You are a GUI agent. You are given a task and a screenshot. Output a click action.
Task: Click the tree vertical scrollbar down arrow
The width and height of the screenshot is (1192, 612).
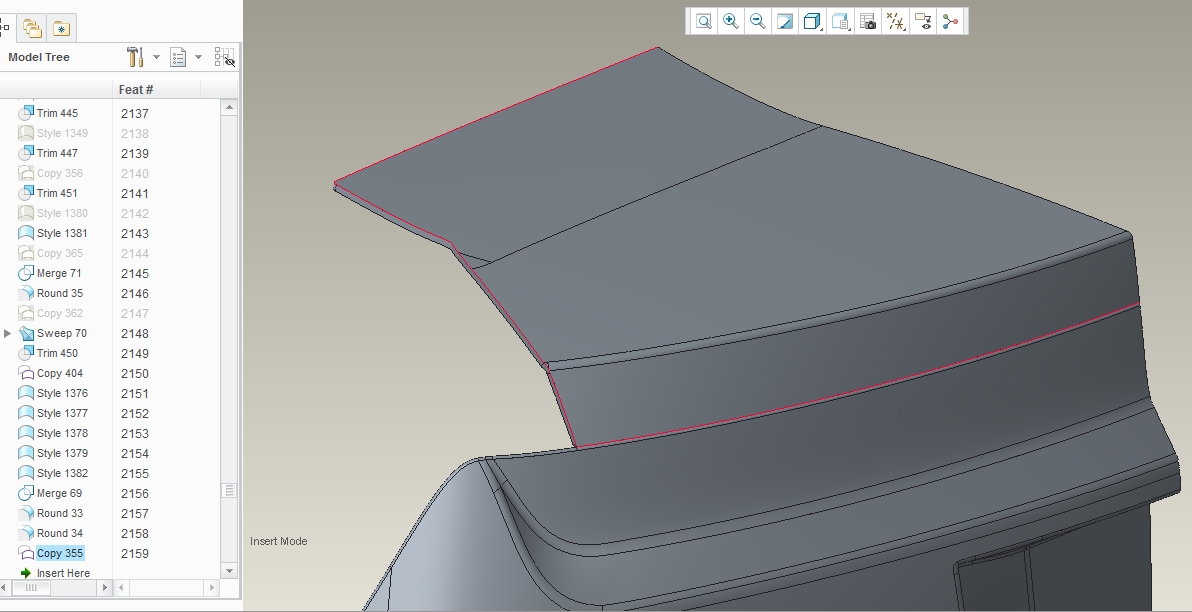(229, 571)
